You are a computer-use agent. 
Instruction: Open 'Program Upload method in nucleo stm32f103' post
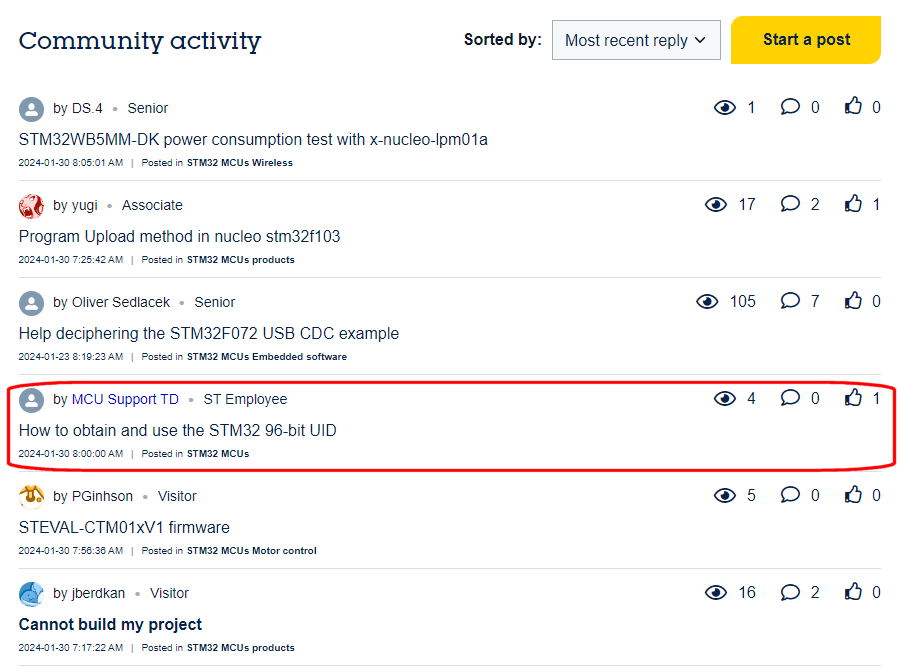point(180,237)
